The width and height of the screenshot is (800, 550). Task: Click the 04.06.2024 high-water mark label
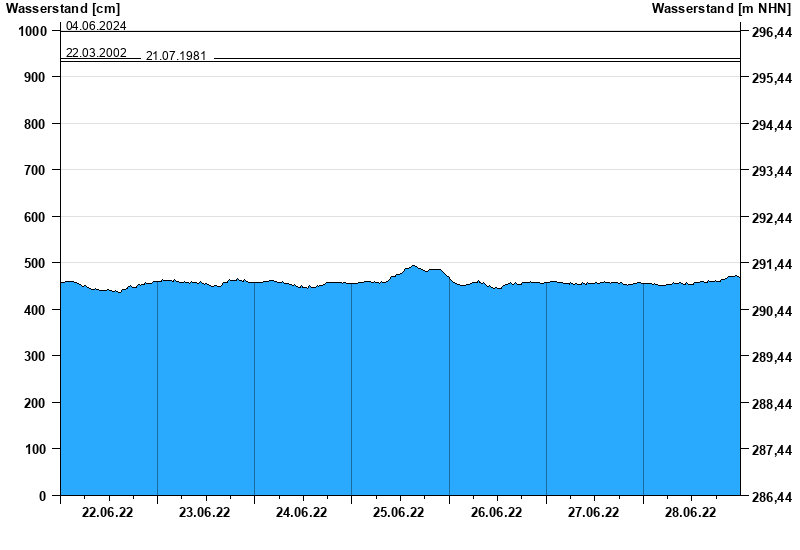[x=96, y=26]
